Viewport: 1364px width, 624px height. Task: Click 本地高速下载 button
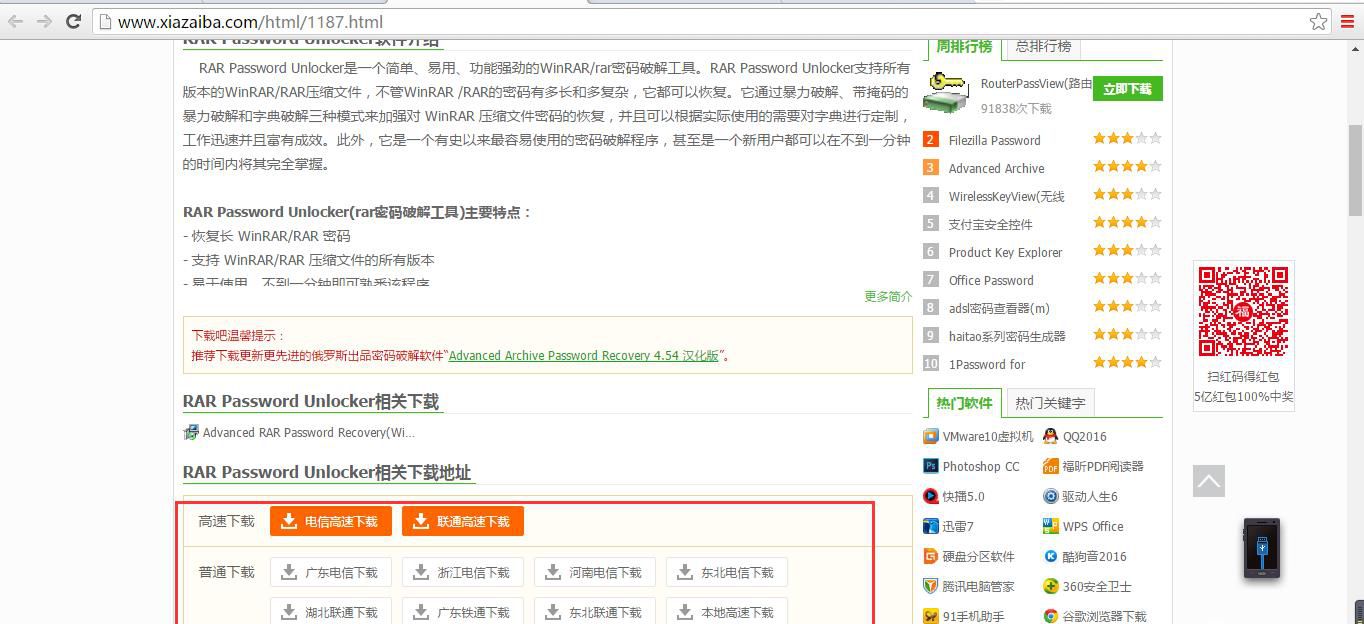727,611
